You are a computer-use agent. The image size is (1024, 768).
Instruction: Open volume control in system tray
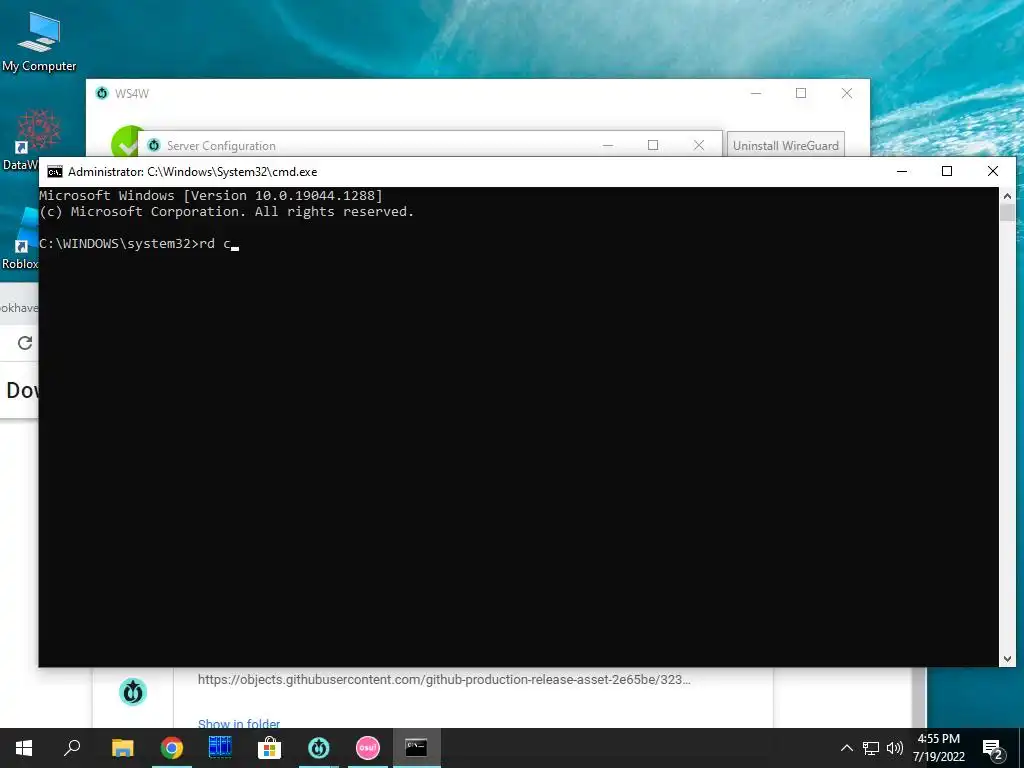pos(895,748)
